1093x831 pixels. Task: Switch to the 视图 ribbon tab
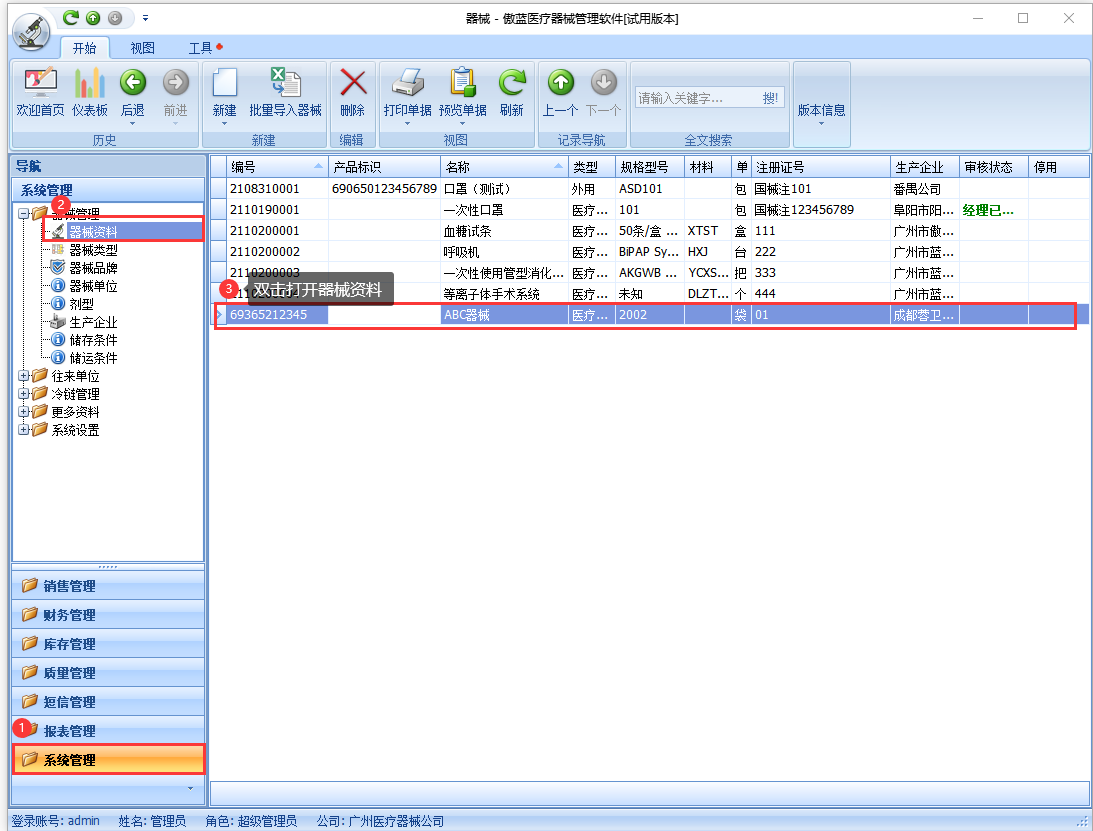142,47
